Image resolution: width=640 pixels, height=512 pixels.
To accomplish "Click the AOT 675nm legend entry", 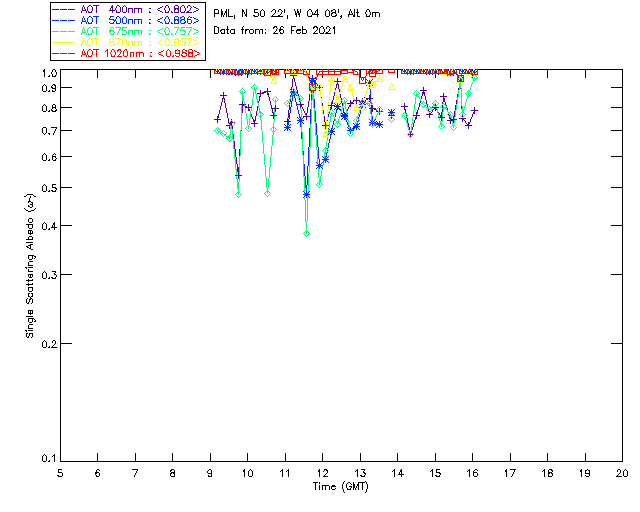I will (127, 31).
